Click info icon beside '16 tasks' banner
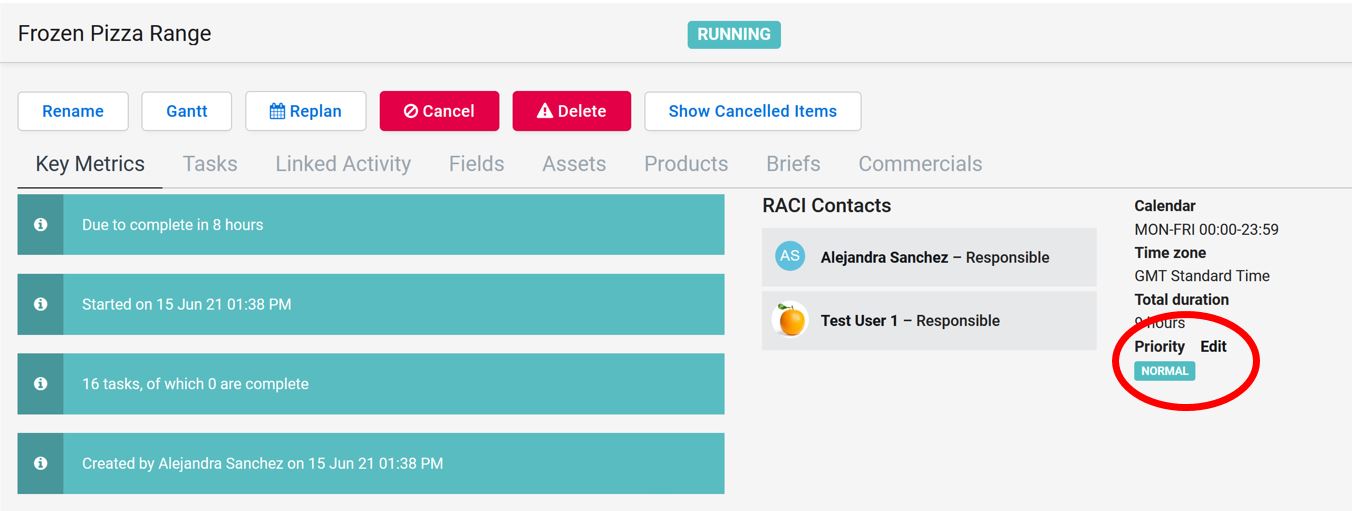Viewport: 1353px width, 511px height. tap(40, 384)
